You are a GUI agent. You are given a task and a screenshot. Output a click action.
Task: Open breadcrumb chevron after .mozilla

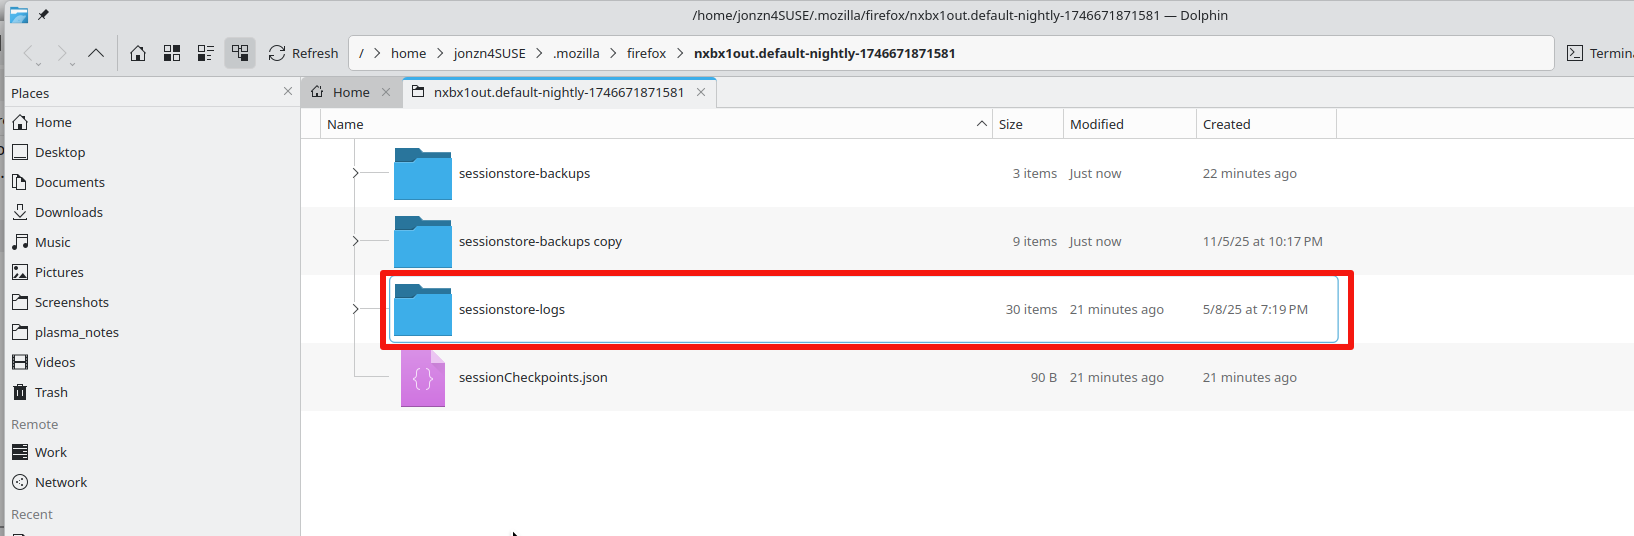point(613,53)
